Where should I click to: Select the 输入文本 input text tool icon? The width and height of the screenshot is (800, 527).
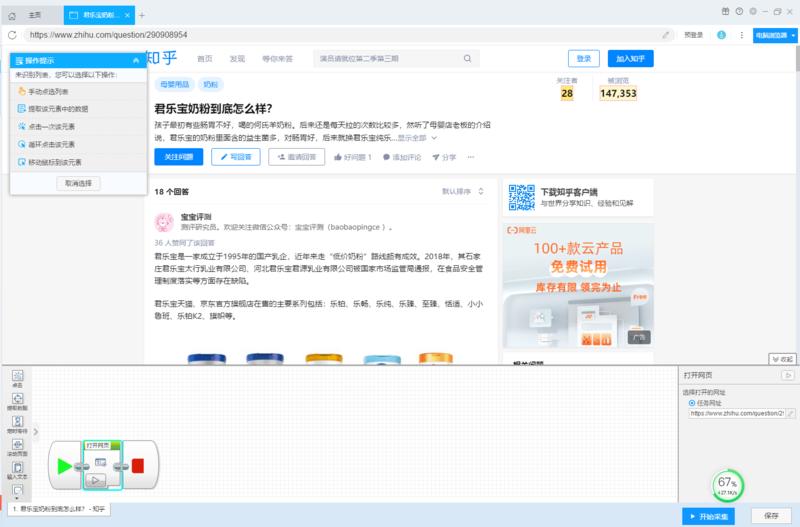17,470
